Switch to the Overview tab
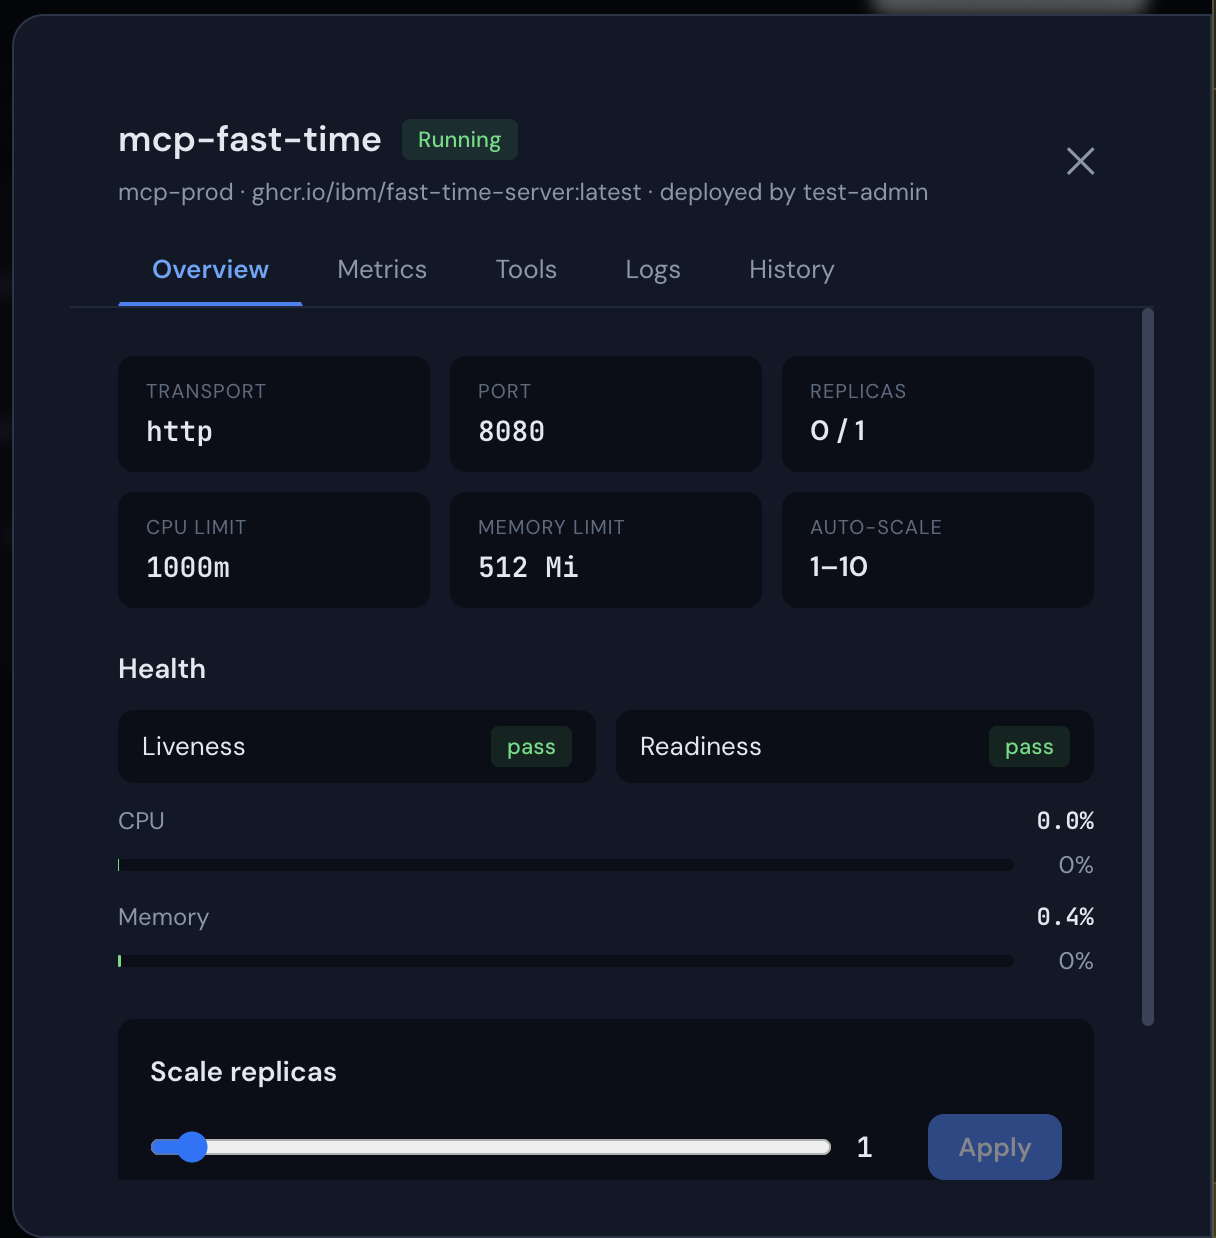The image size is (1216, 1238). pyautogui.click(x=210, y=270)
